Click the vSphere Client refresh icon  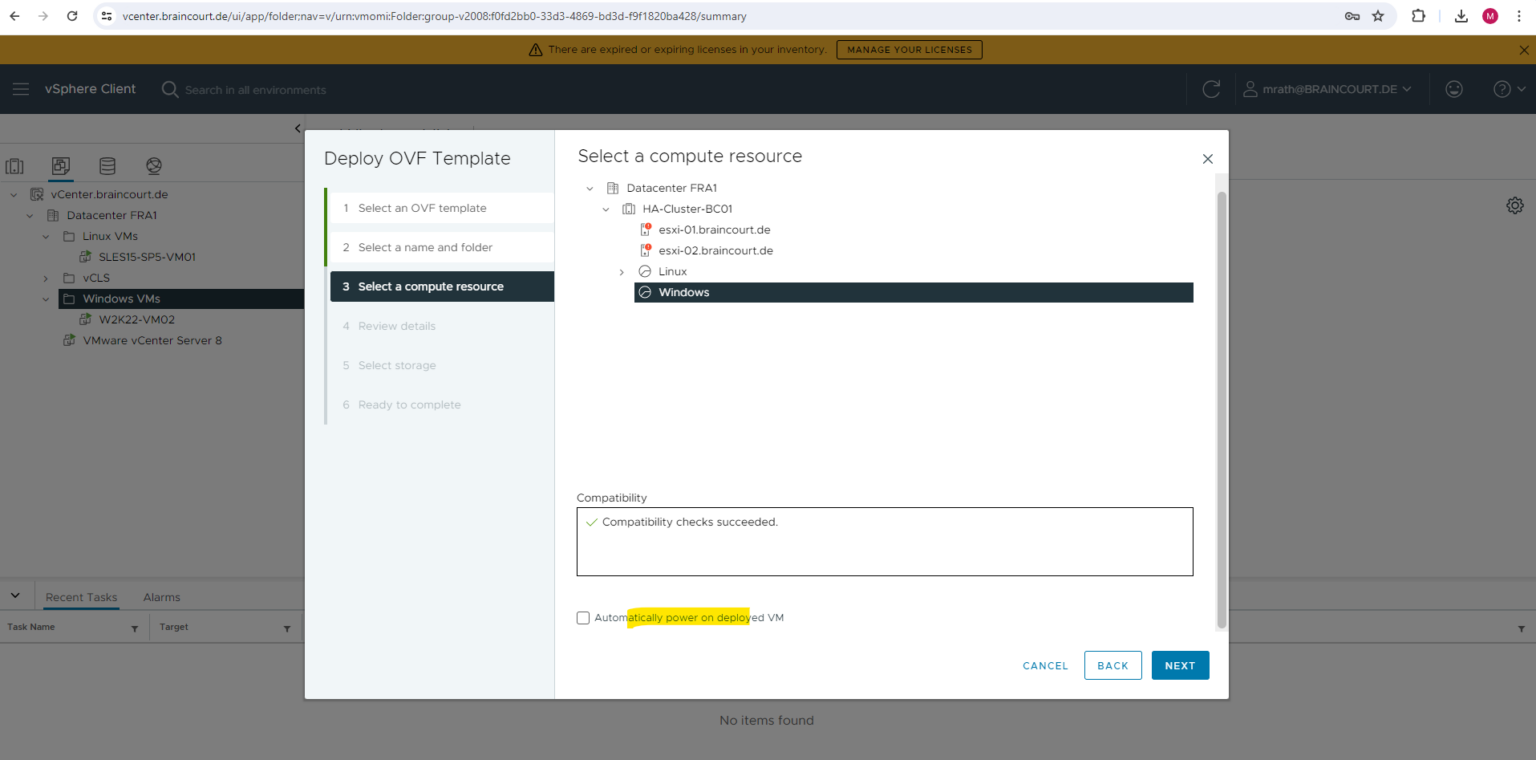click(1211, 88)
